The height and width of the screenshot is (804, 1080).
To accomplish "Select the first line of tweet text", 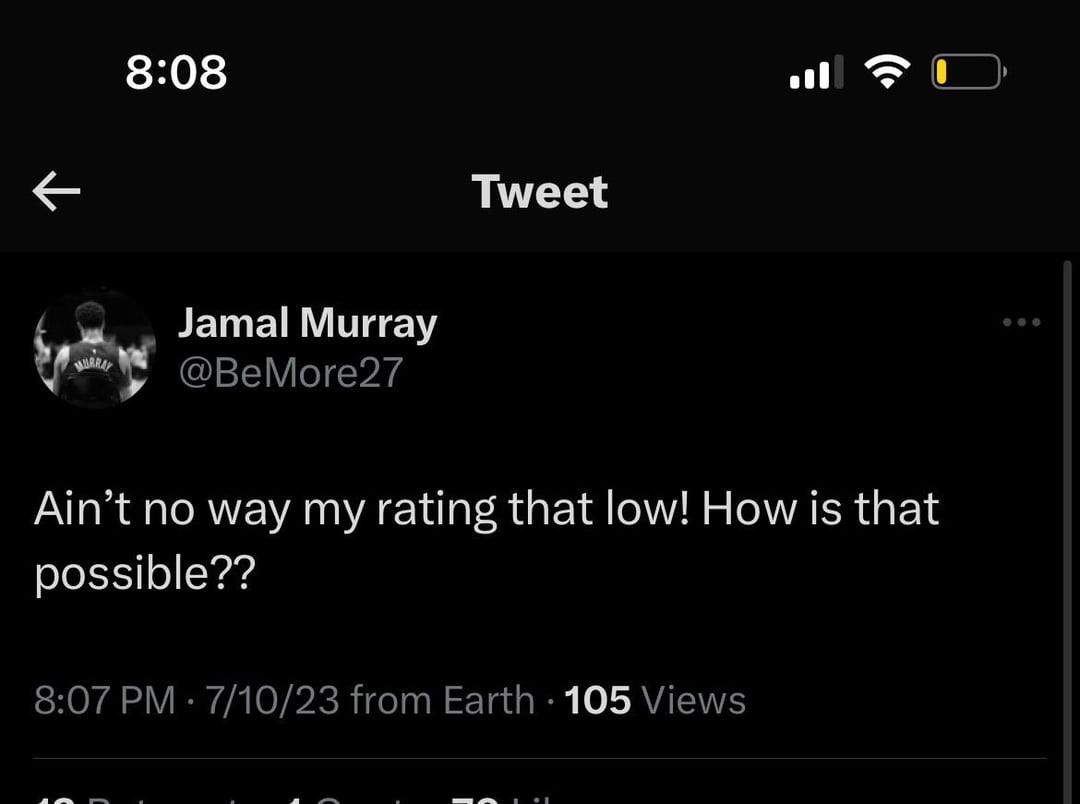I will click(486, 510).
